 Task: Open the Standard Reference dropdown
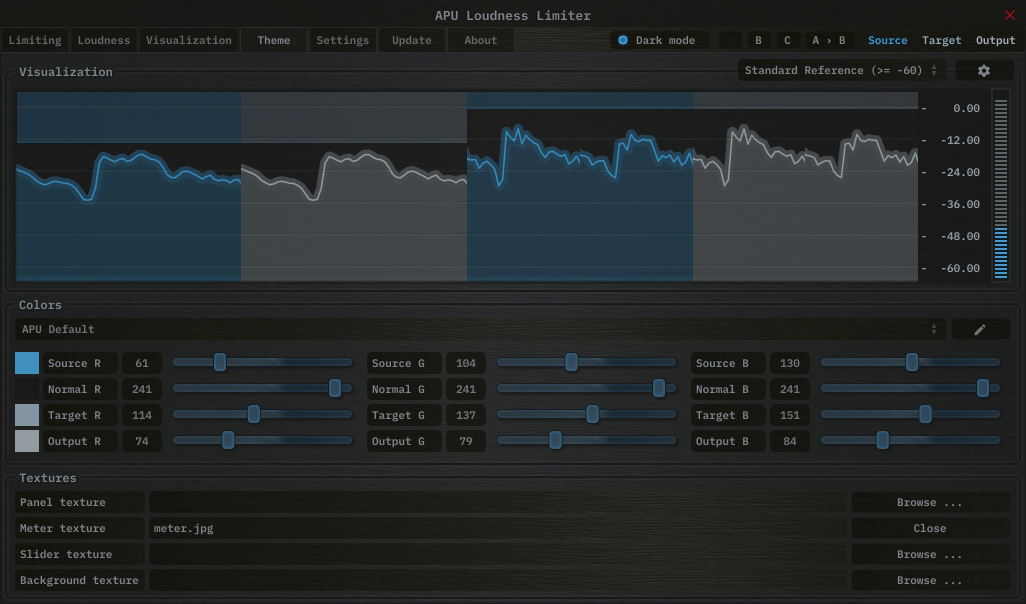841,71
